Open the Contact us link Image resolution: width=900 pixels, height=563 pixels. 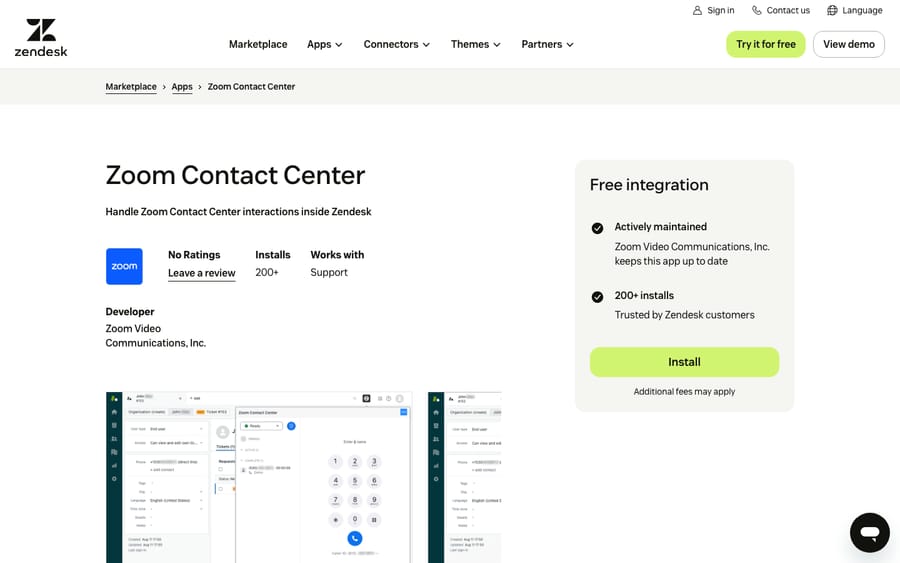pos(781,10)
